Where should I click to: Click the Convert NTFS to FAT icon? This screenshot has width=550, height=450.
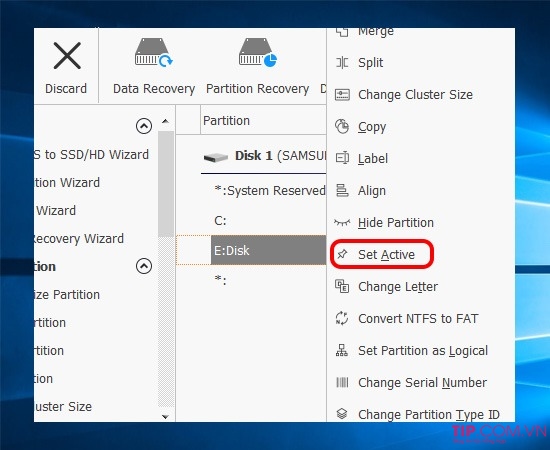click(342, 318)
